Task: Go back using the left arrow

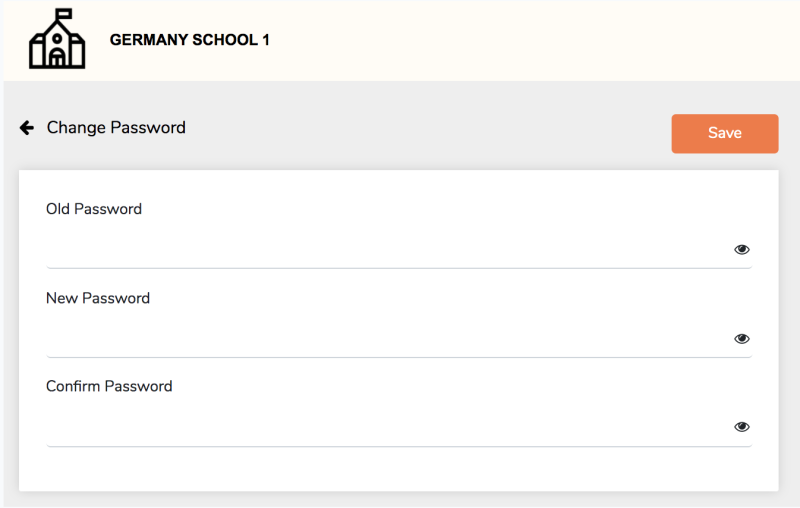Action: click(27, 128)
